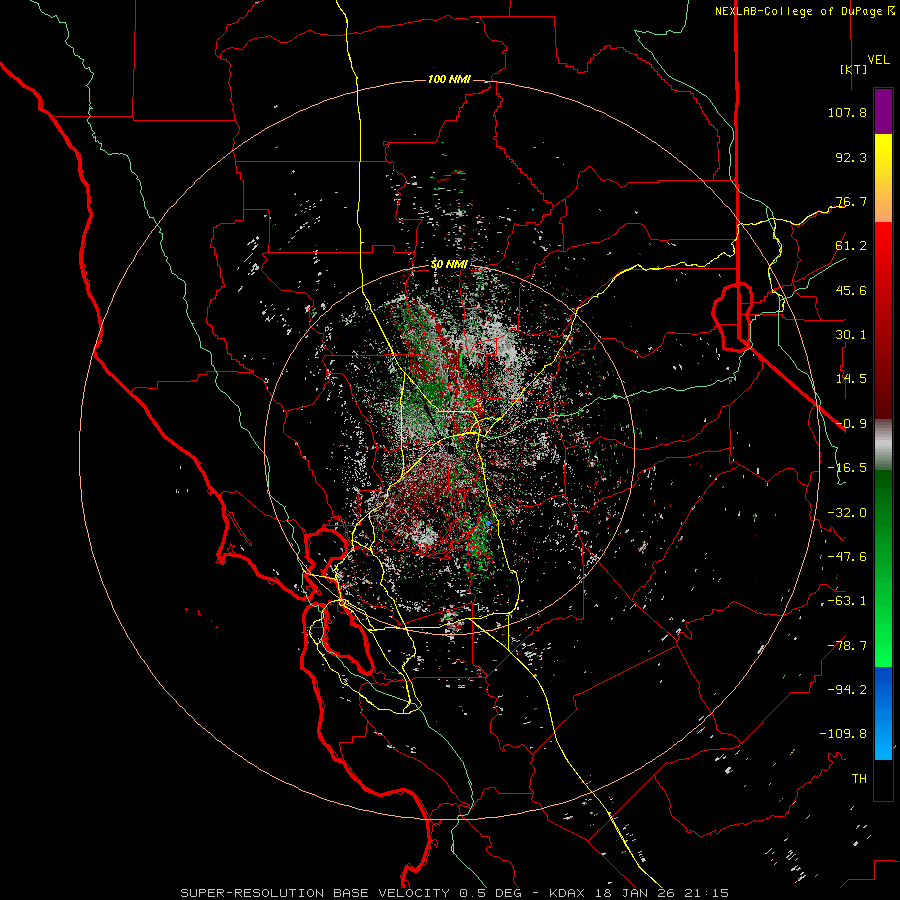This screenshot has height=900, width=900.
Task: Click the -109.8 legend value
Action: pos(843,734)
